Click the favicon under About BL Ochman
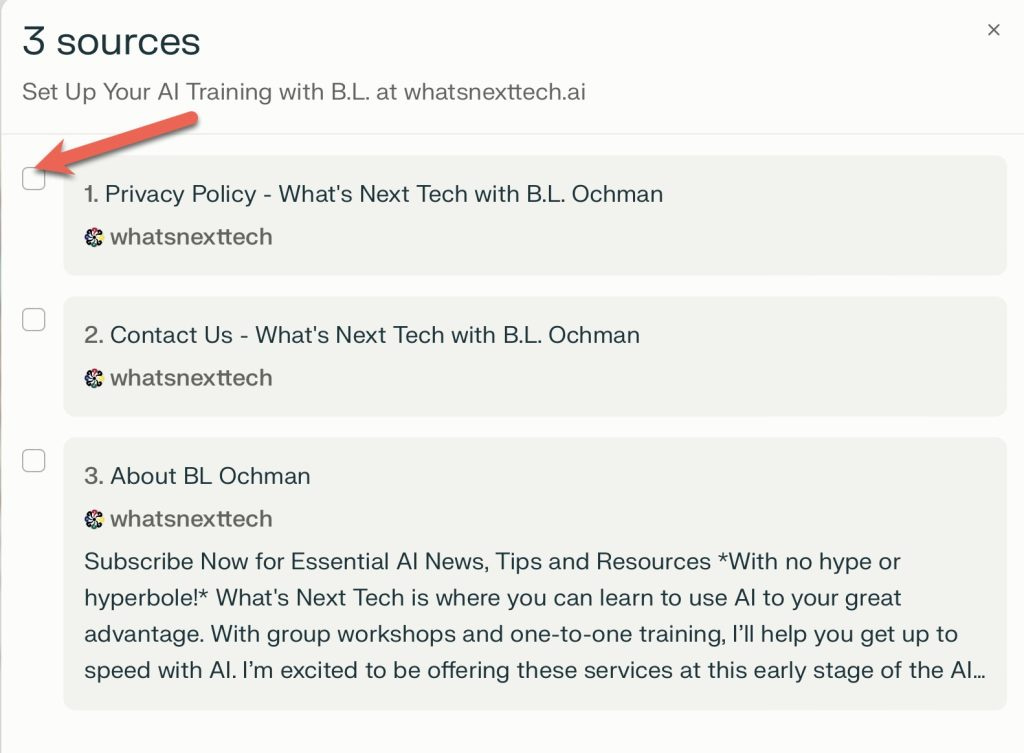1024x753 pixels. tap(94, 519)
